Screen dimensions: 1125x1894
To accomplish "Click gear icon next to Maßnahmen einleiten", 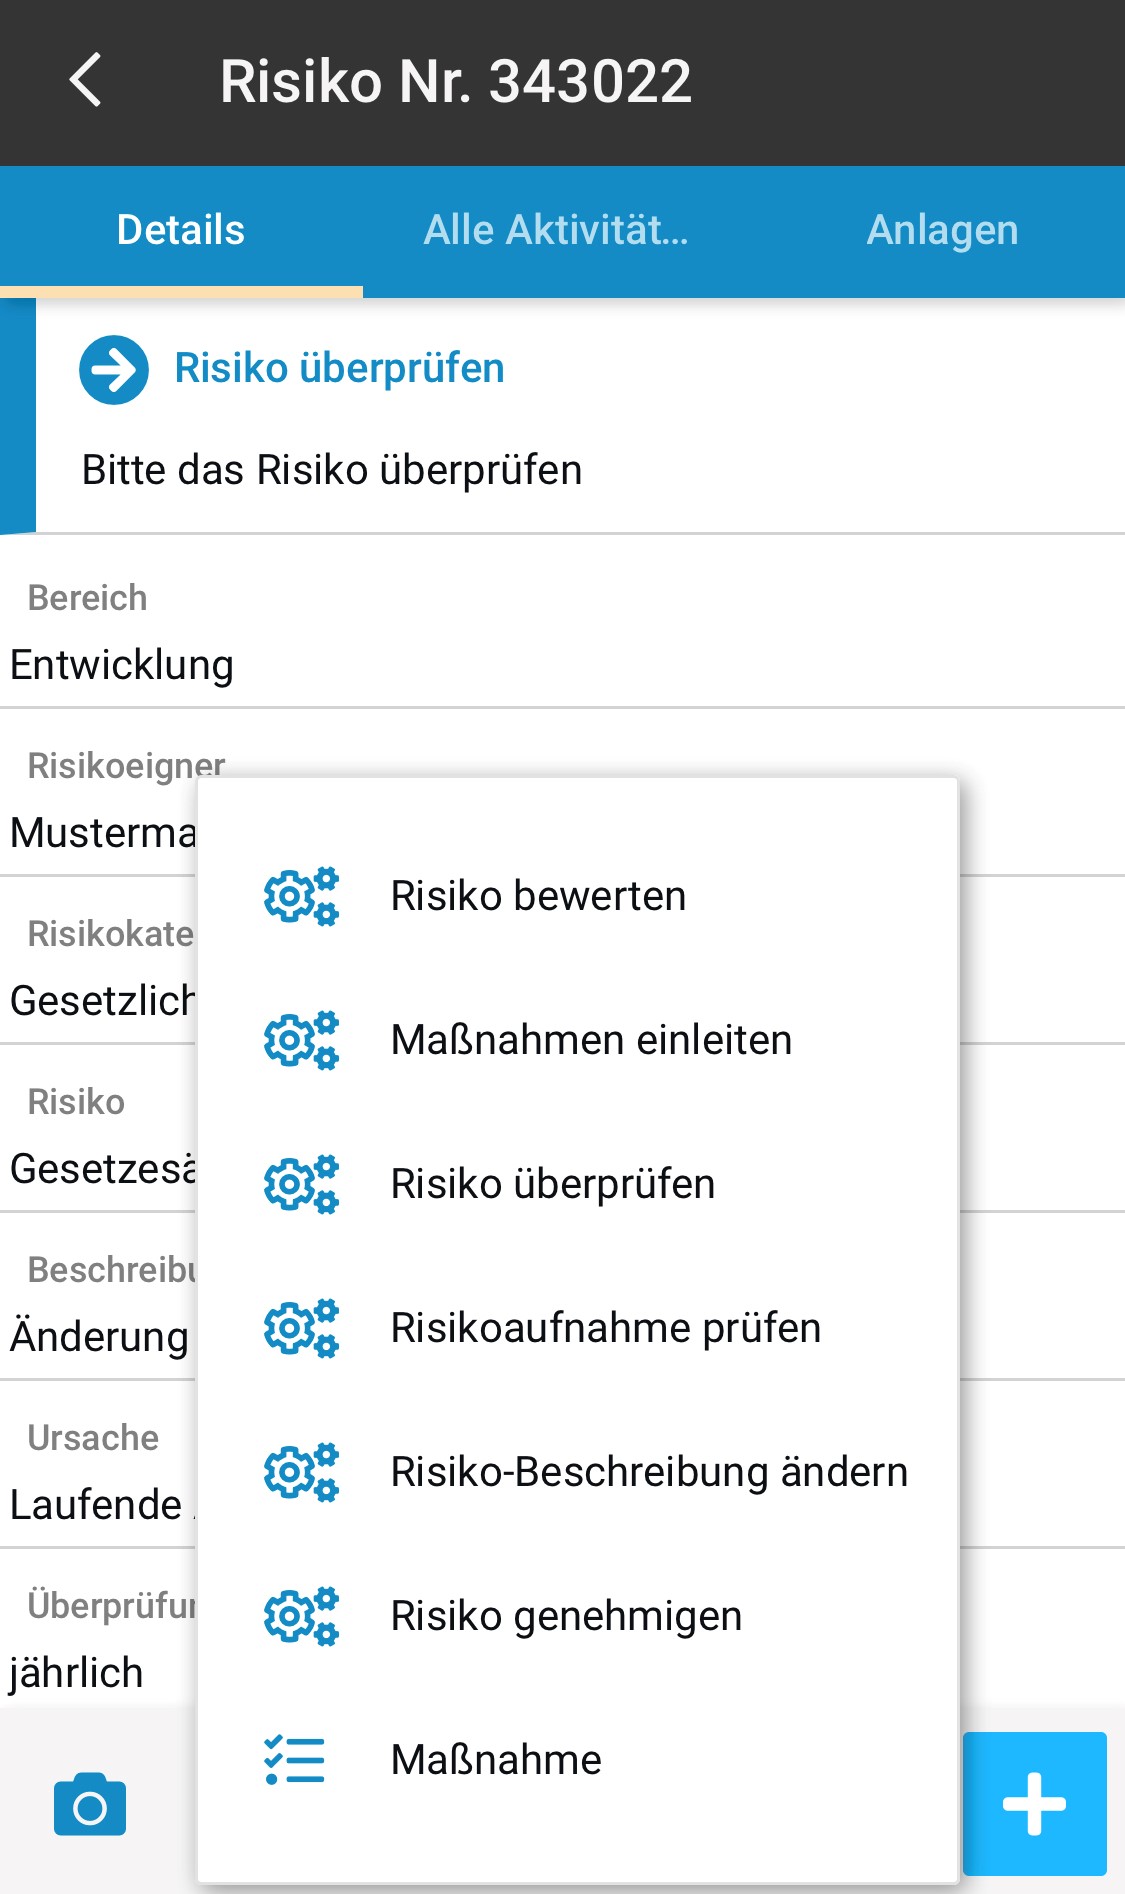I will point(300,1040).
